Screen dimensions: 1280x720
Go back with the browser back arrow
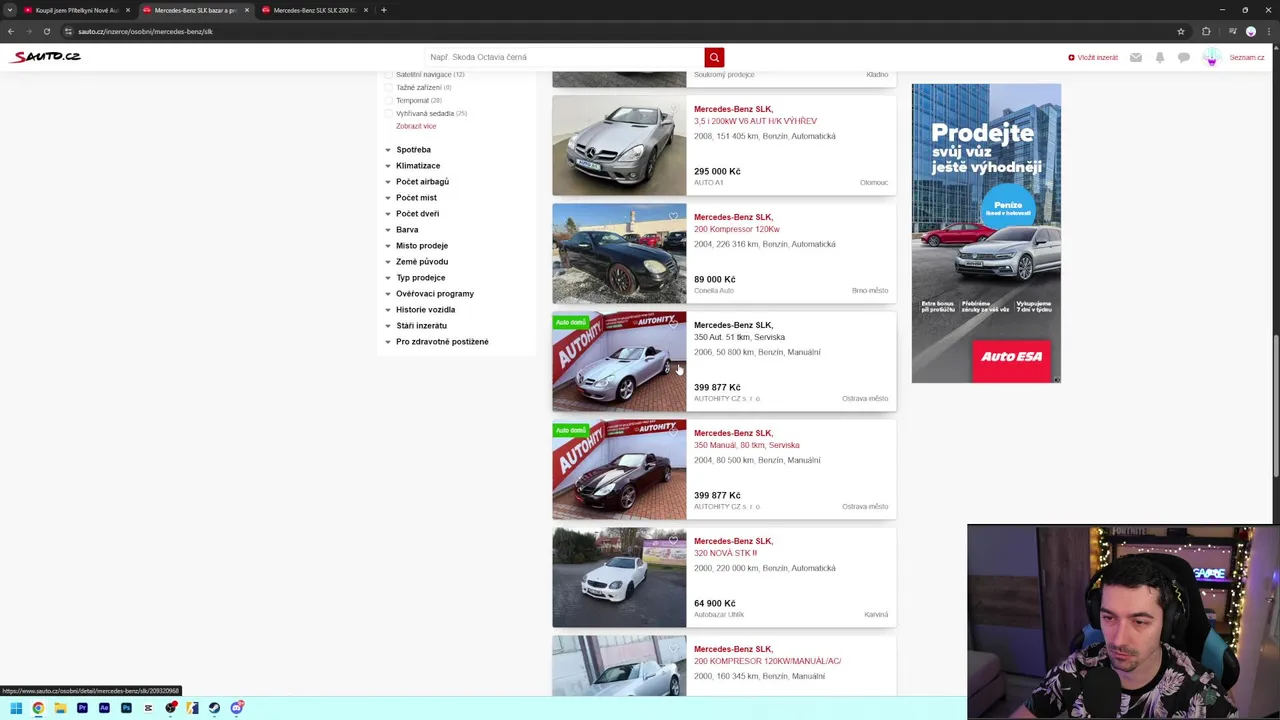(11, 31)
